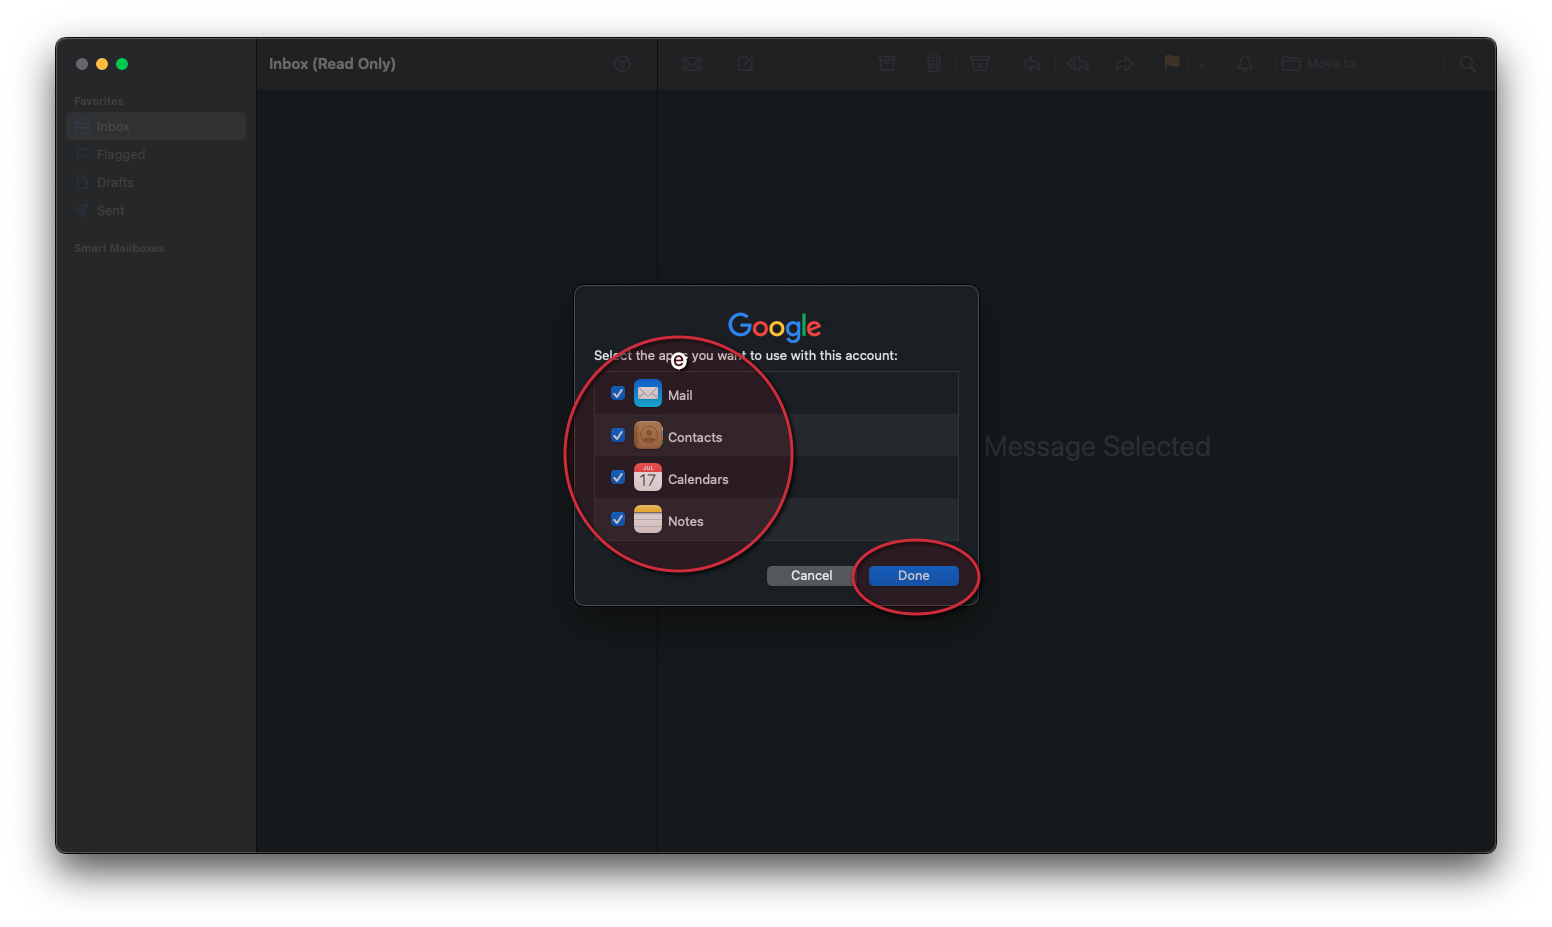Open the Drafts mailbox
This screenshot has height=927, width=1552.
156,182
